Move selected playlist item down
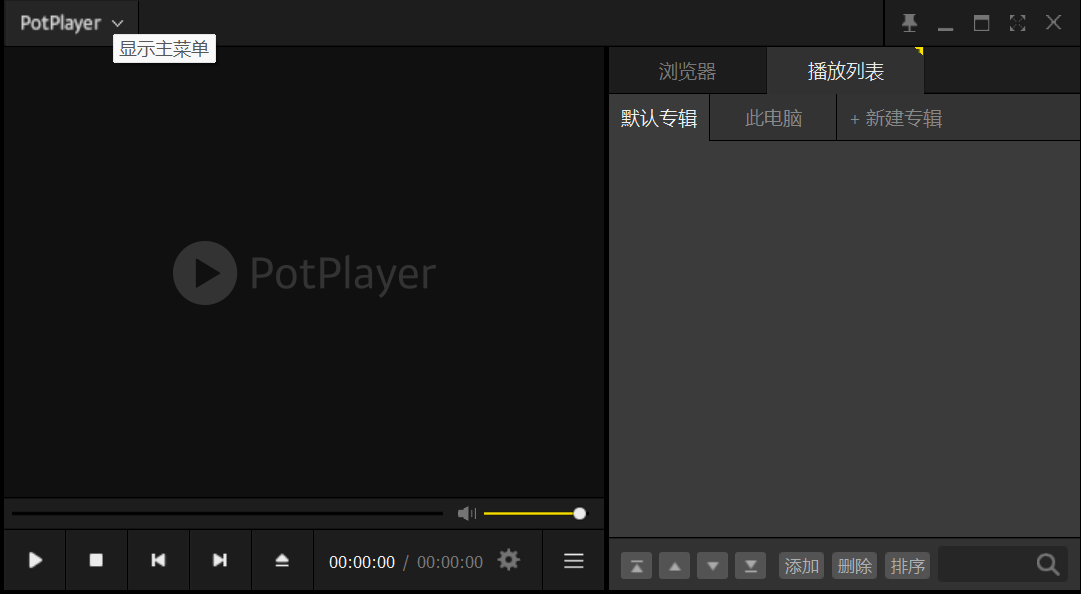Screen dimensions: 1081x594 (x=712, y=566)
